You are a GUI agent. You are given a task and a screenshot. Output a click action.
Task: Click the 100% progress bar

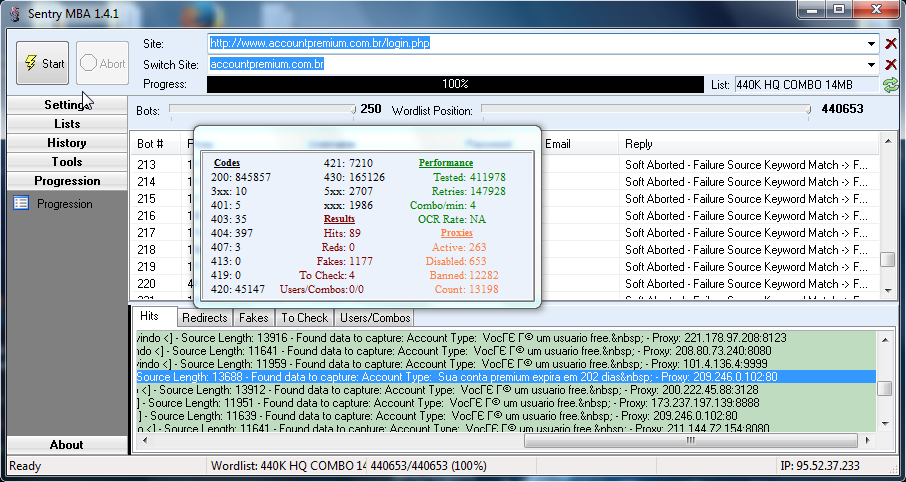[x=455, y=84]
